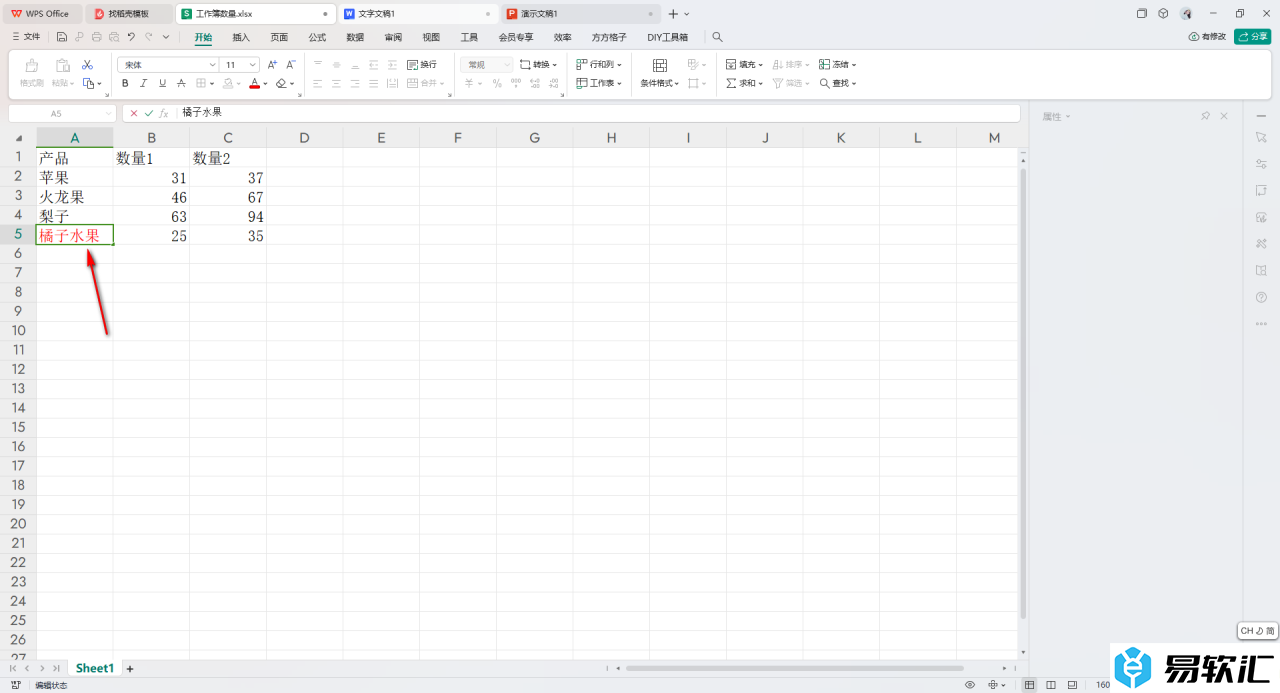Image resolution: width=1280 pixels, height=693 pixels.
Task: Open the 公式 ribbon tab
Action: (317, 37)
